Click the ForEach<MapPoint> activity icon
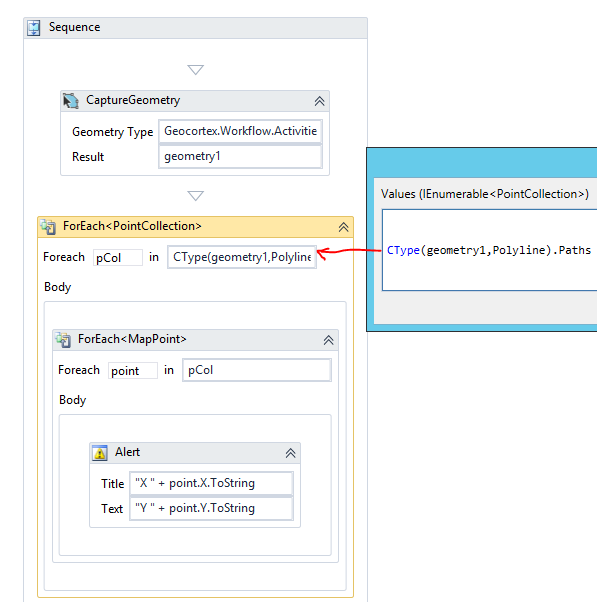Viewport: 597px width, 602px height. click(63, 339)
